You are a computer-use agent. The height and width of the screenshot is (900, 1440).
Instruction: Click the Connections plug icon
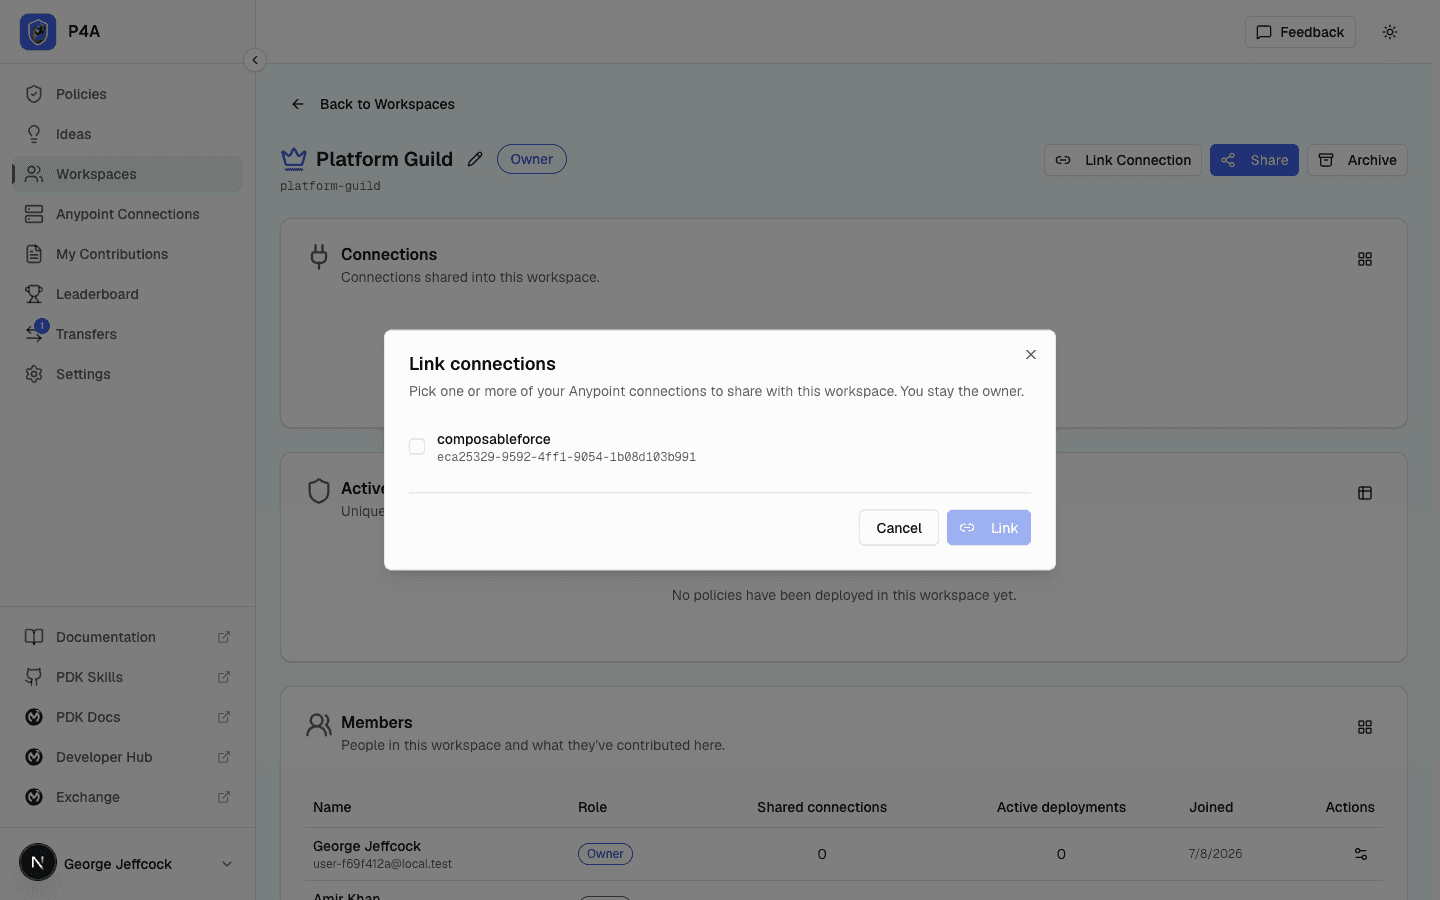(x=319, y=257)
